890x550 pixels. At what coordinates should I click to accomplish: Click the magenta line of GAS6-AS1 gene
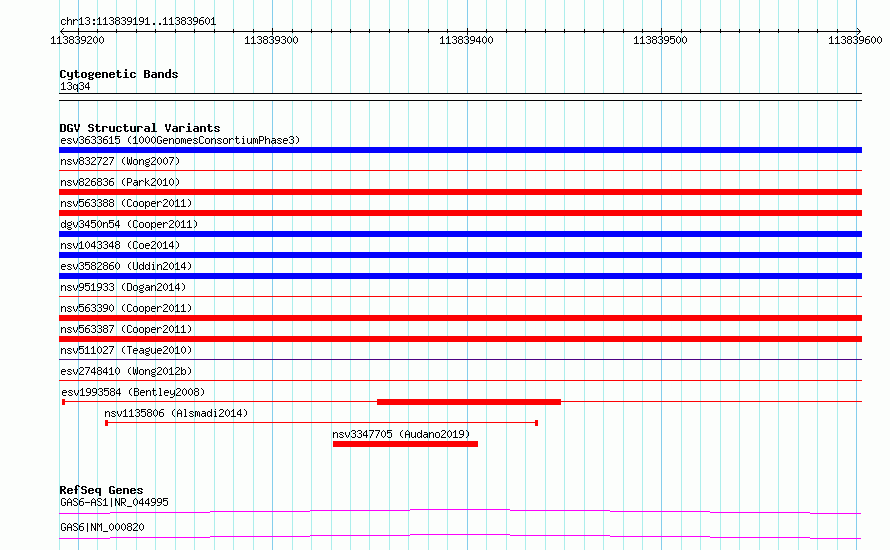460,511
